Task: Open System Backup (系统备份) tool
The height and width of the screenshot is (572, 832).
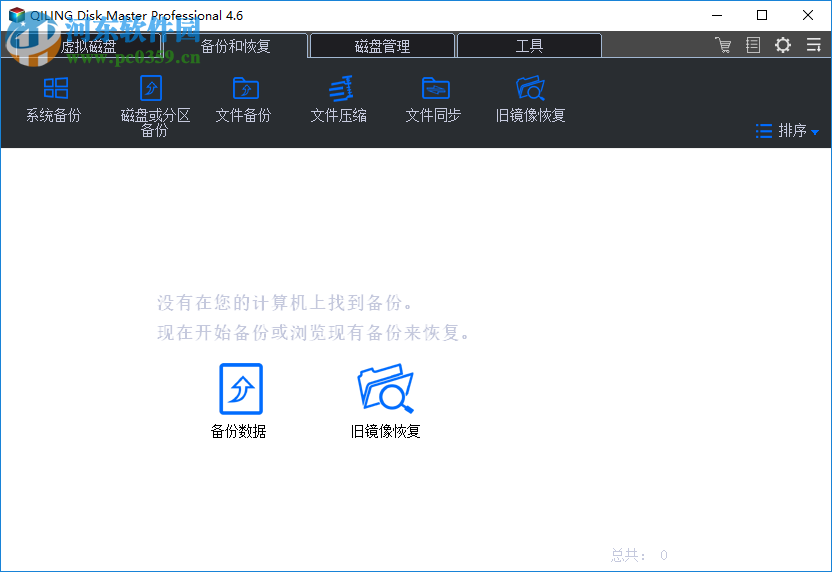Action: point(54,100)
